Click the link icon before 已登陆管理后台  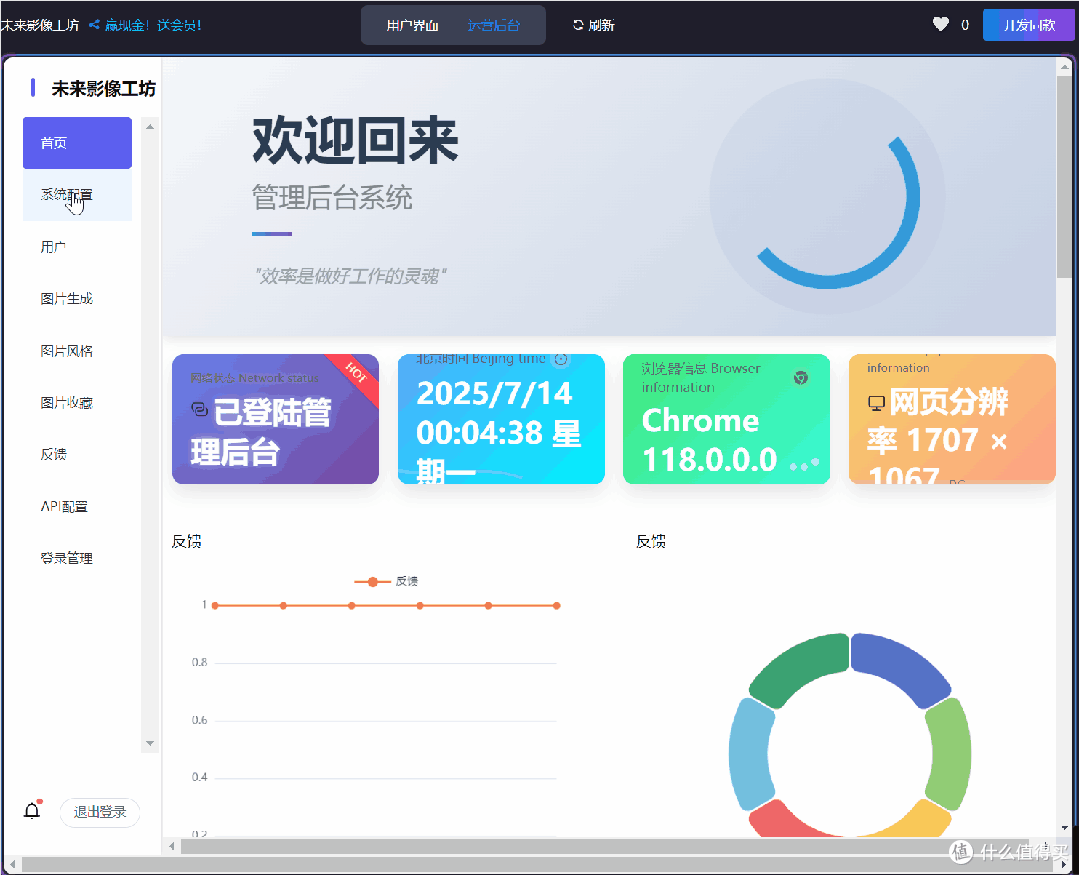tap(200, 409)
